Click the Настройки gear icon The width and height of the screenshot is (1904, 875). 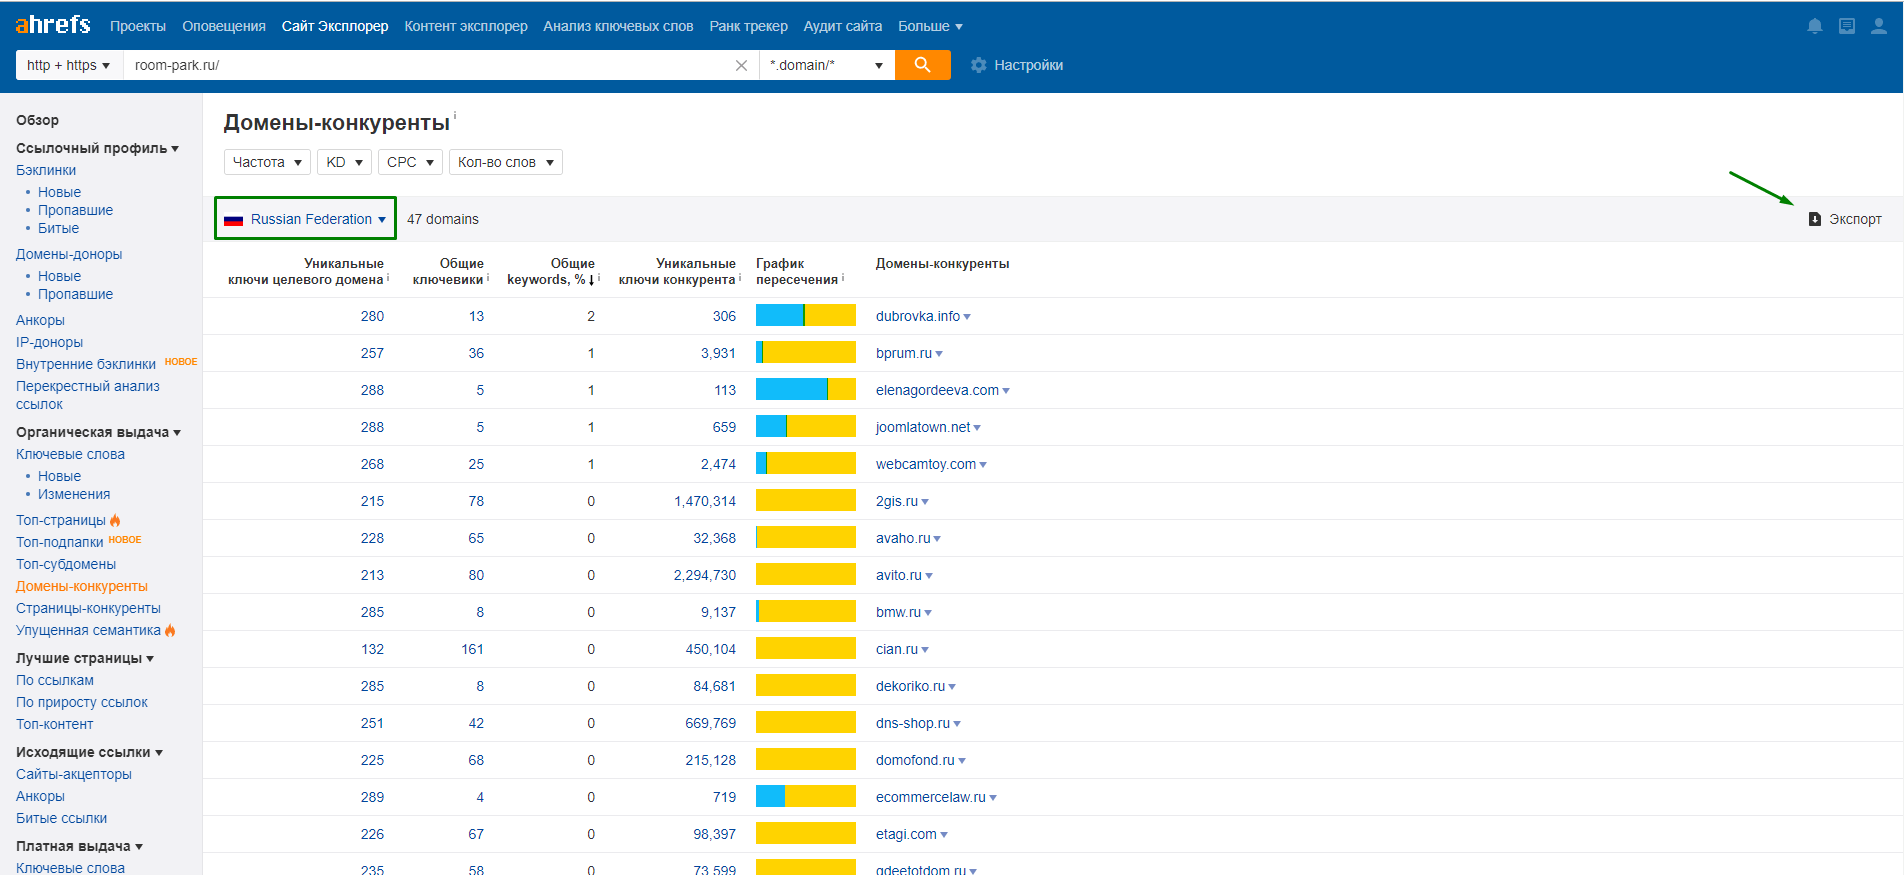pyautogui.click(x=978, y=65)
